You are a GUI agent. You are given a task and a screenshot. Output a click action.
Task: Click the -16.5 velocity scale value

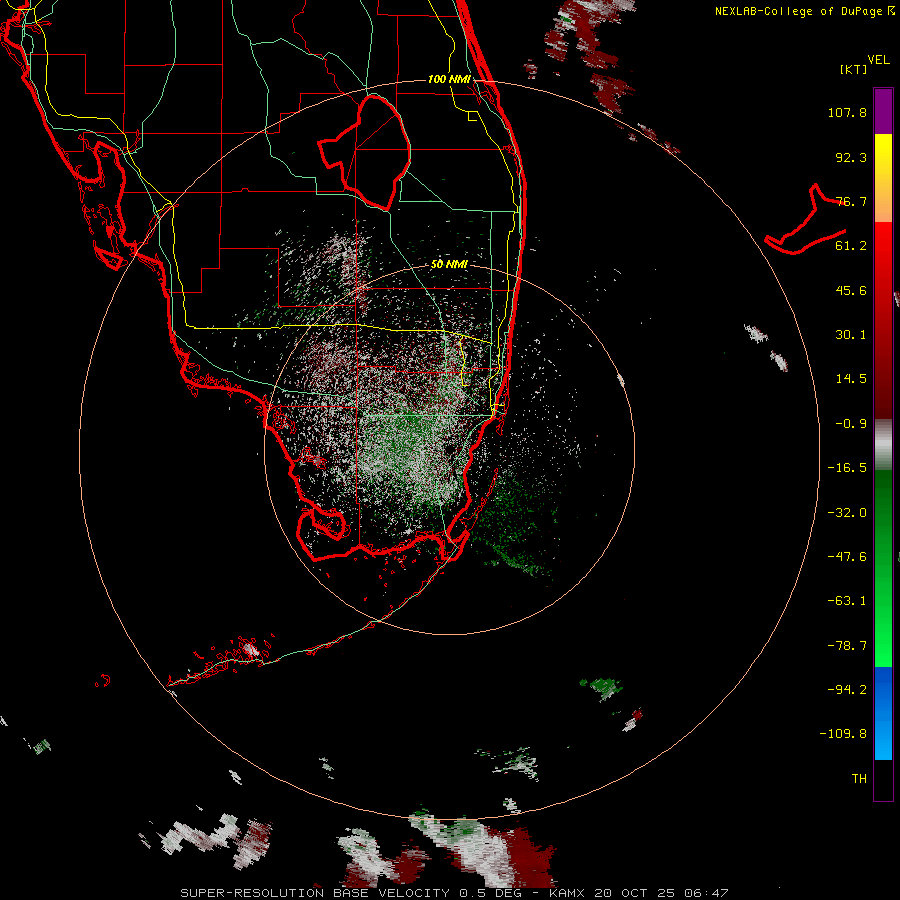[847, 468]
